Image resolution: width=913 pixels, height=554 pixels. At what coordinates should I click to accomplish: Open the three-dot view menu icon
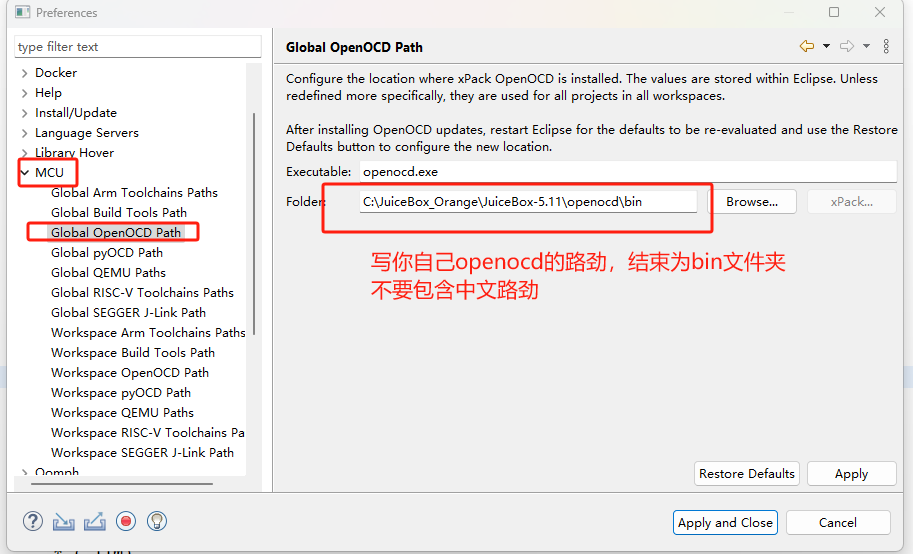click(x=886, y=46)
